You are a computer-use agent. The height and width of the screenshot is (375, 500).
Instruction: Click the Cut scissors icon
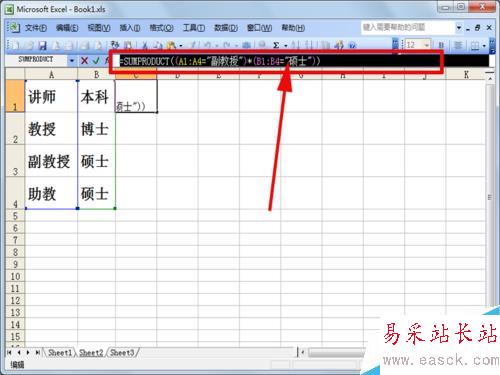pos(145,45)
